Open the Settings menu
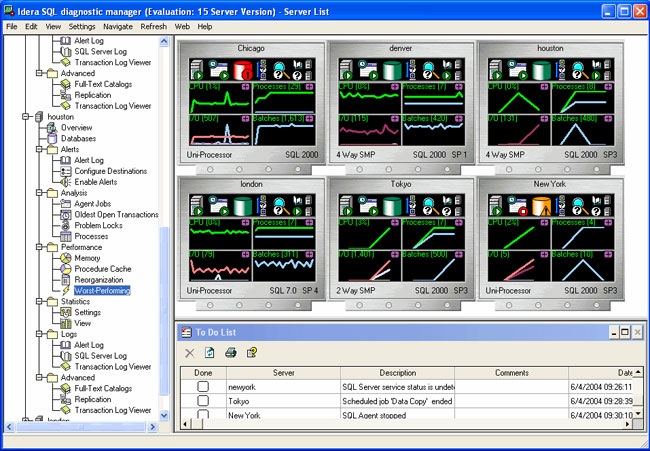This screenshot has width=650, height=451. (x=82, y=27)
